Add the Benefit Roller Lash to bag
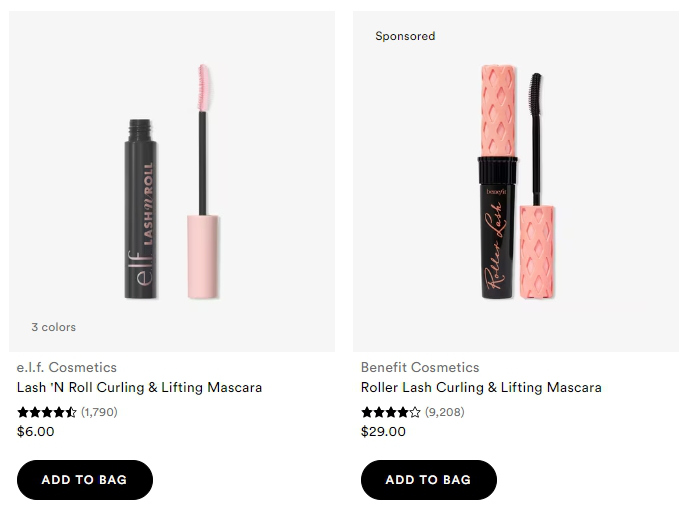The width and height of the screenshot is (690, 519). pyautogui.click(x=428, y=480)
